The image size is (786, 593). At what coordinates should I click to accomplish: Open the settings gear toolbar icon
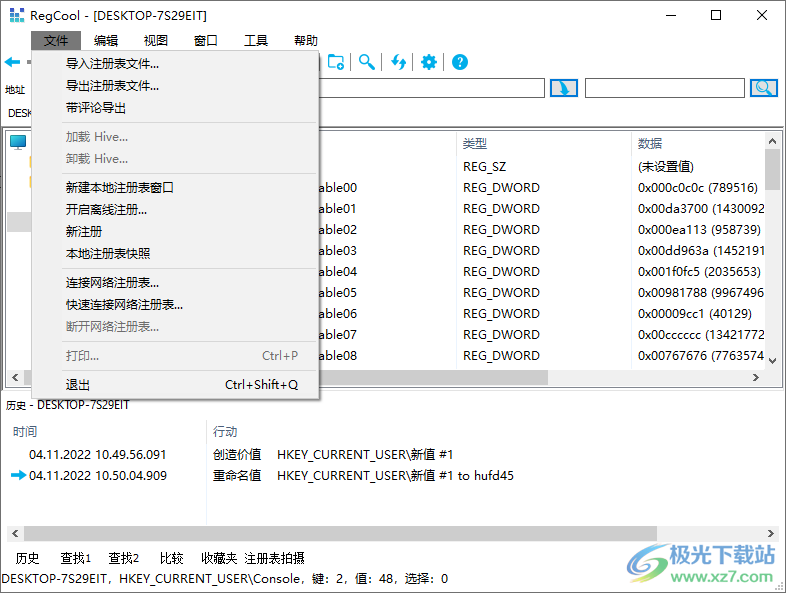point(429,62)
